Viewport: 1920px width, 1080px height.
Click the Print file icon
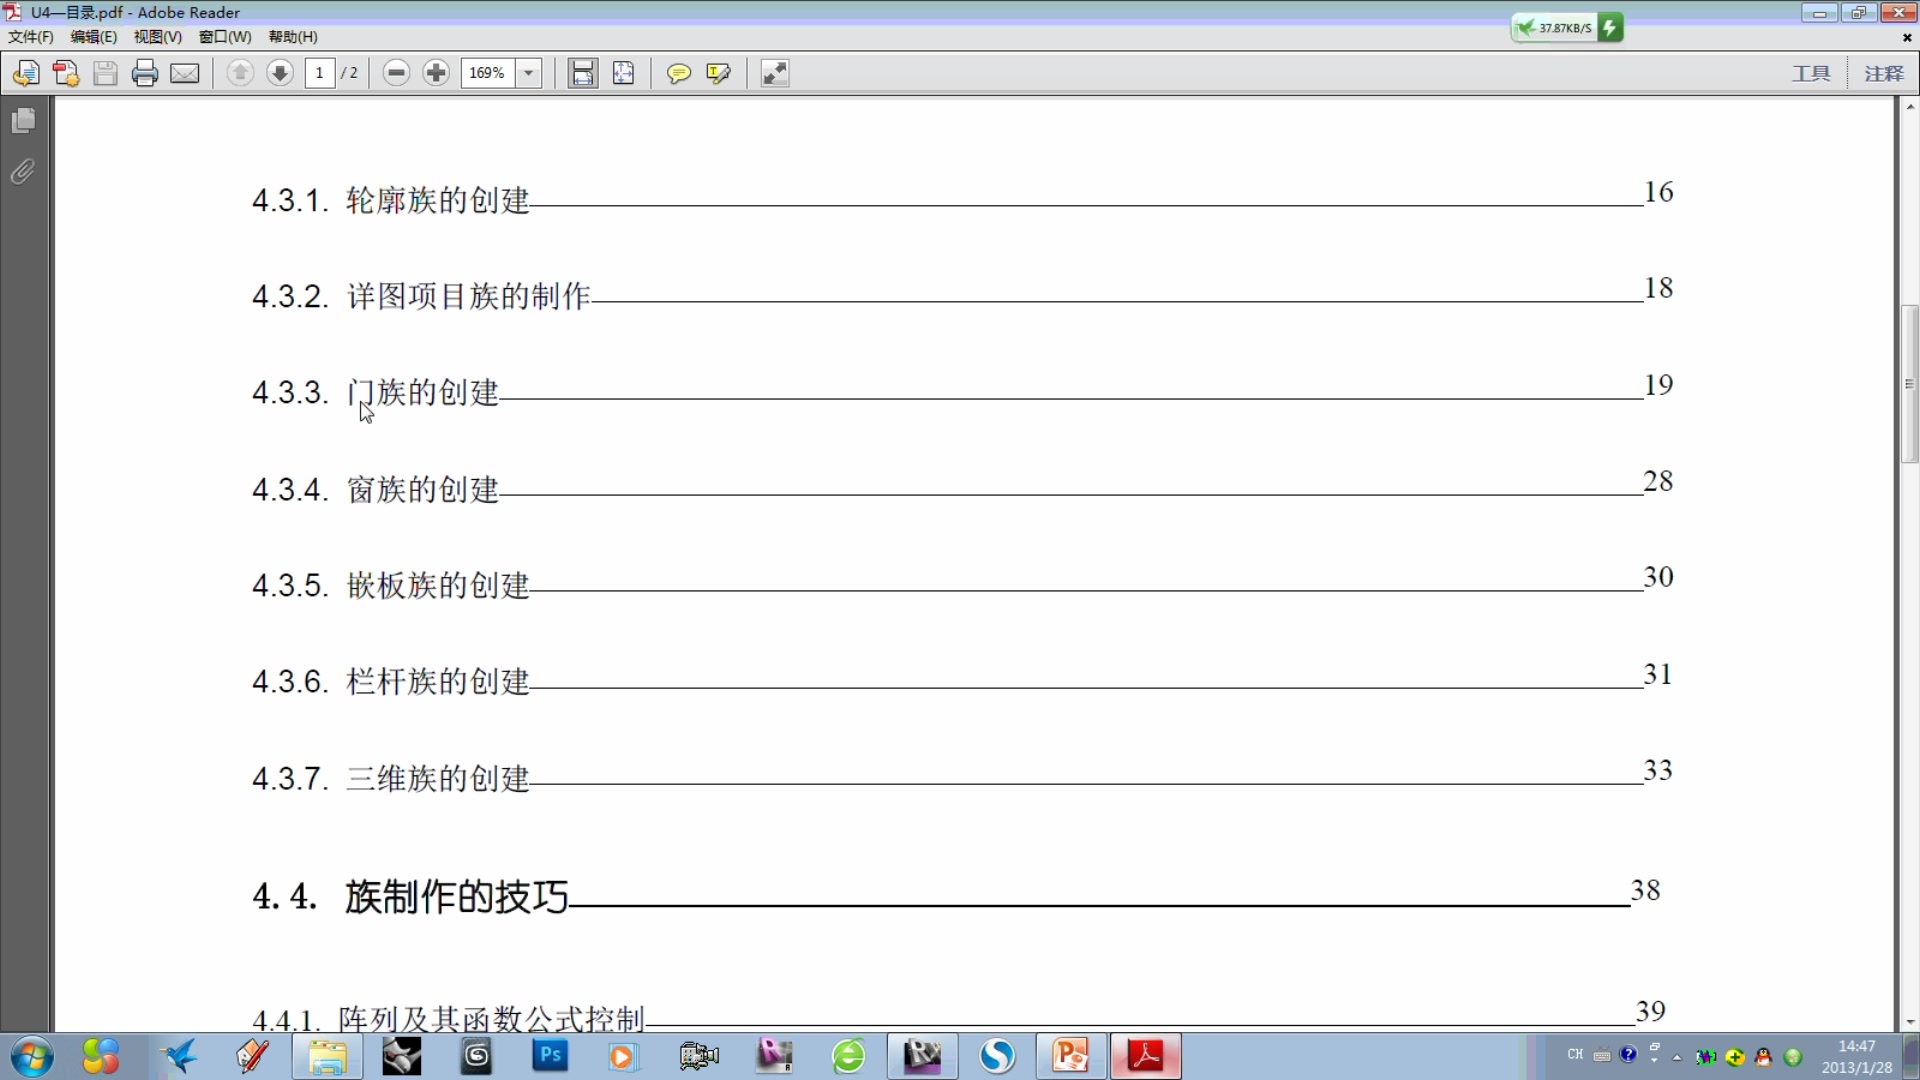point(145,73)
